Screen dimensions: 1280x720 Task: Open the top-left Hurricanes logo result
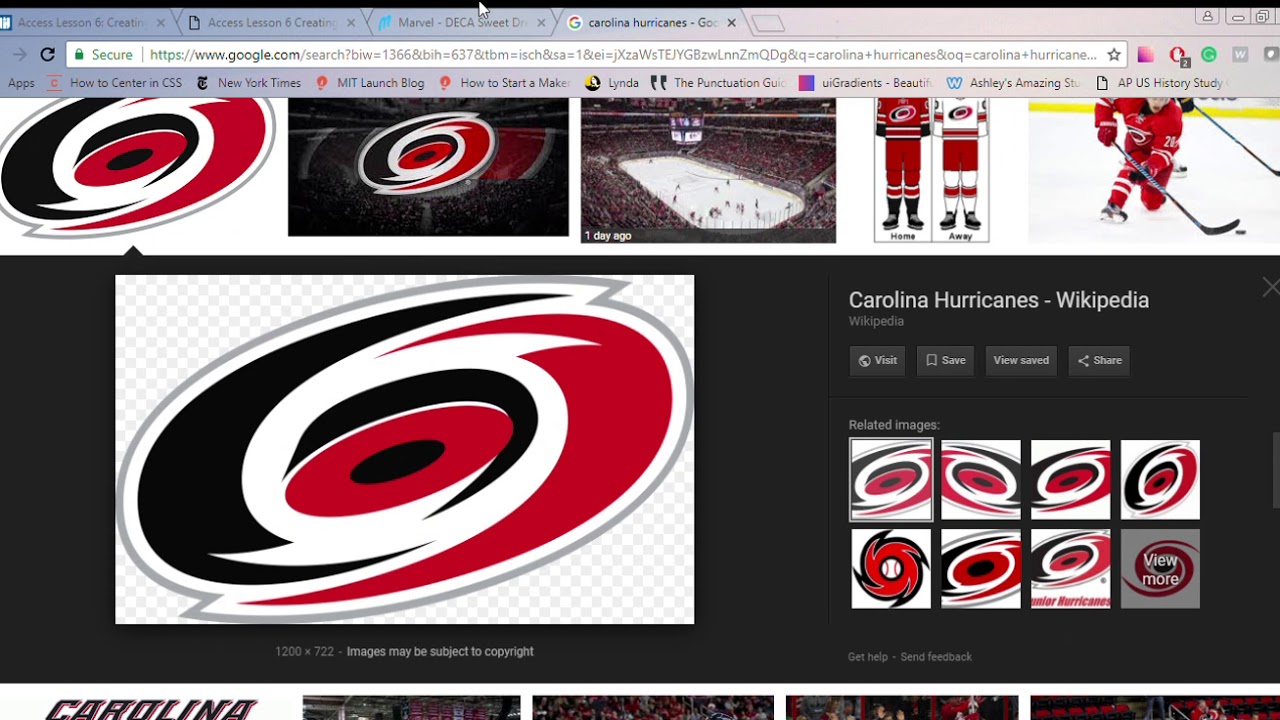click(138, 167)
